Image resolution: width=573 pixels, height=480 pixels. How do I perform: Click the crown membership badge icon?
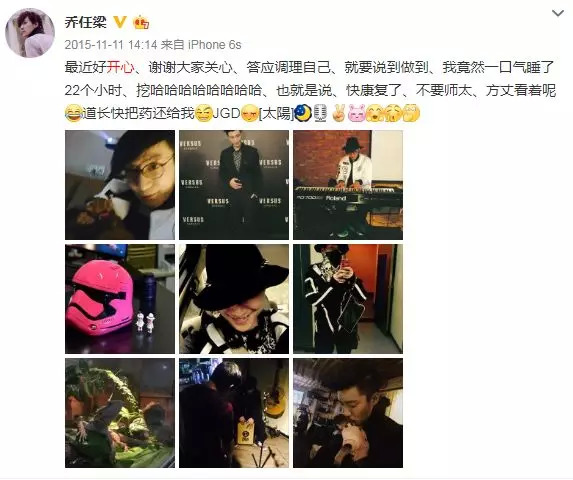[141, 23]
